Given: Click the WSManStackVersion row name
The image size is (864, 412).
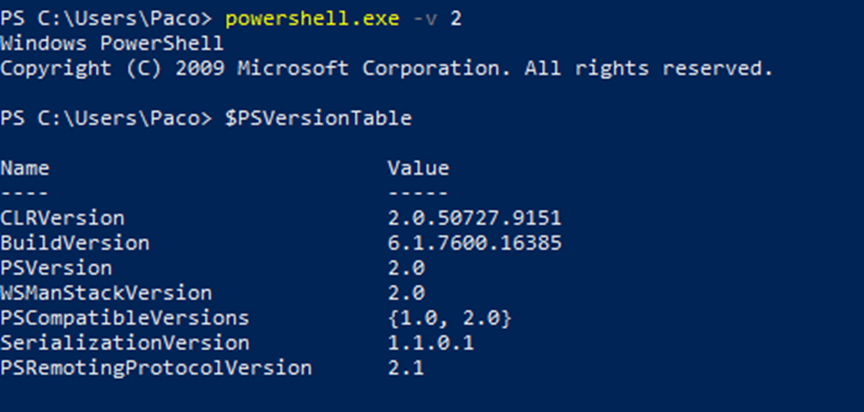Looking at the screenshot, I should point(106,293).
